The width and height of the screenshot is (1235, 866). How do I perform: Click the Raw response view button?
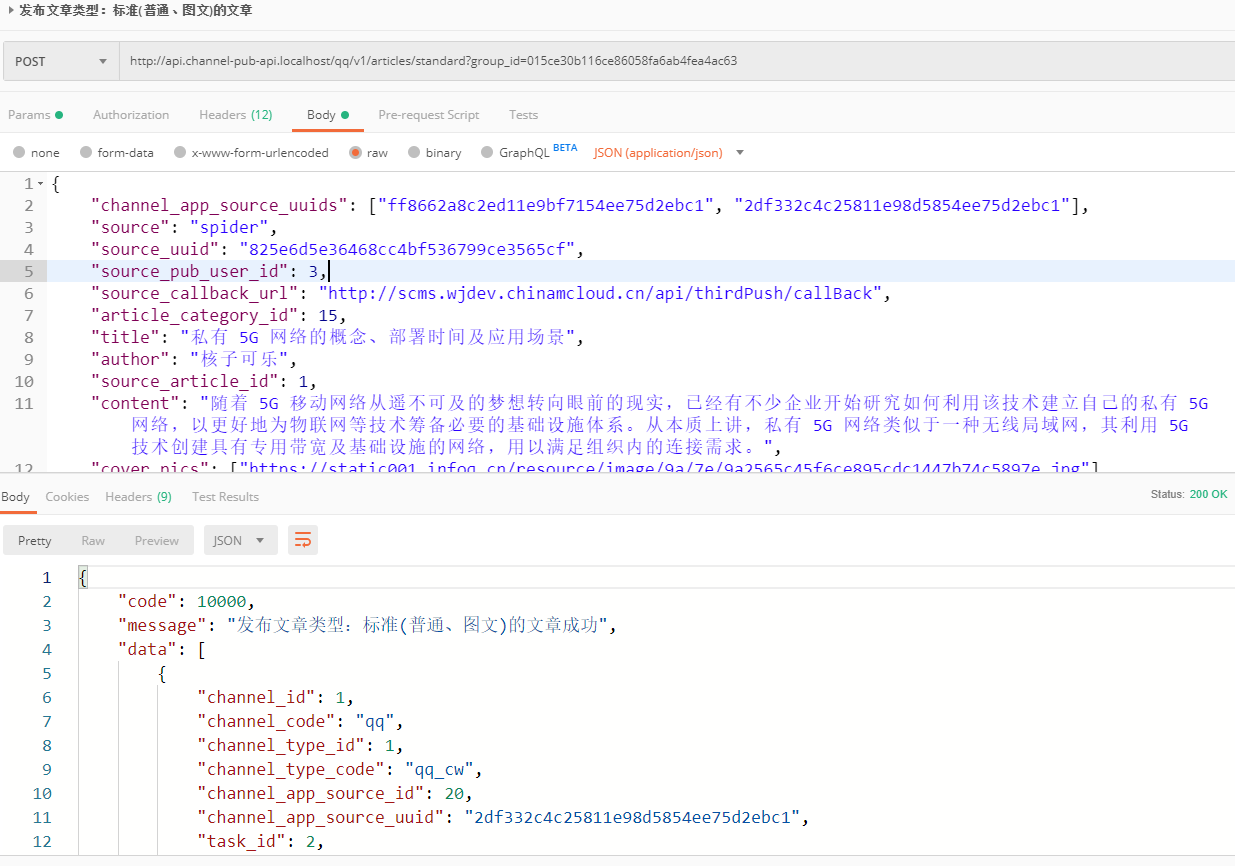(x=93, y=541)
